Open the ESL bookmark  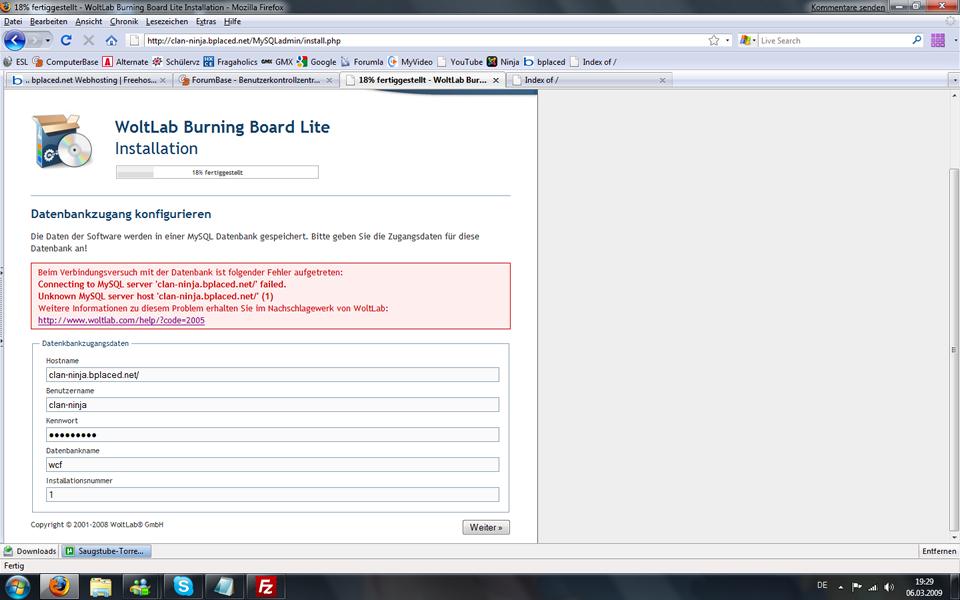pyautogui.click(x=15, y=62)
